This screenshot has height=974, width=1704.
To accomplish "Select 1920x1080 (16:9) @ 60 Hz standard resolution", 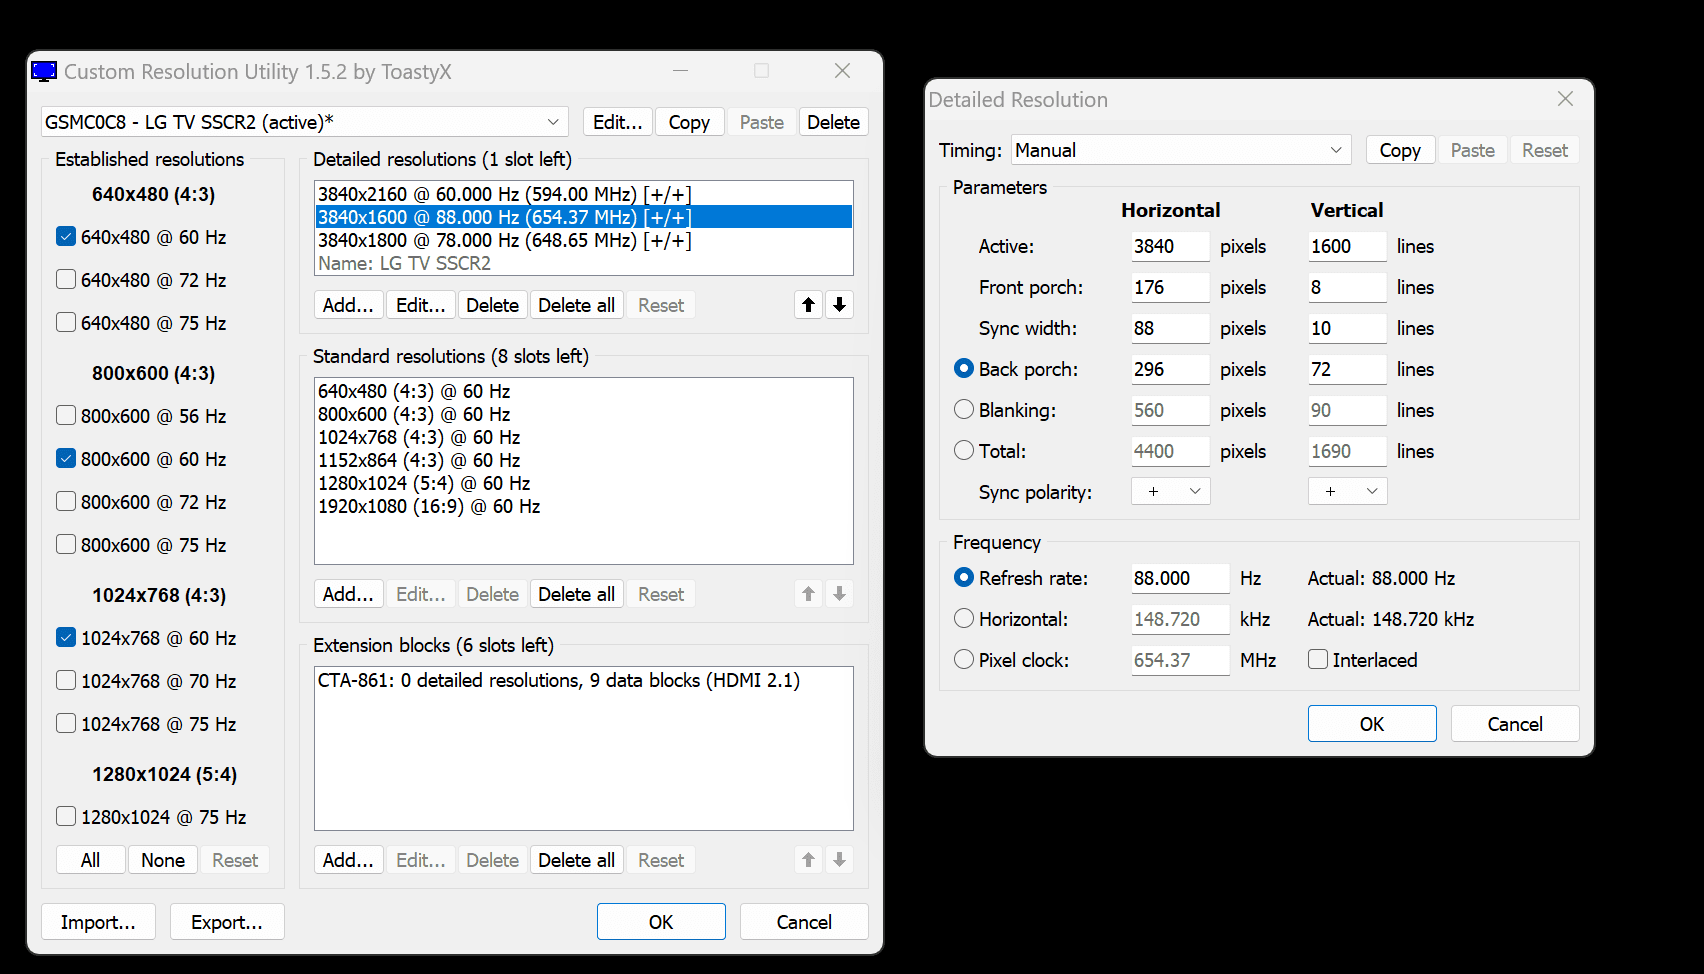I will point(584,506).
